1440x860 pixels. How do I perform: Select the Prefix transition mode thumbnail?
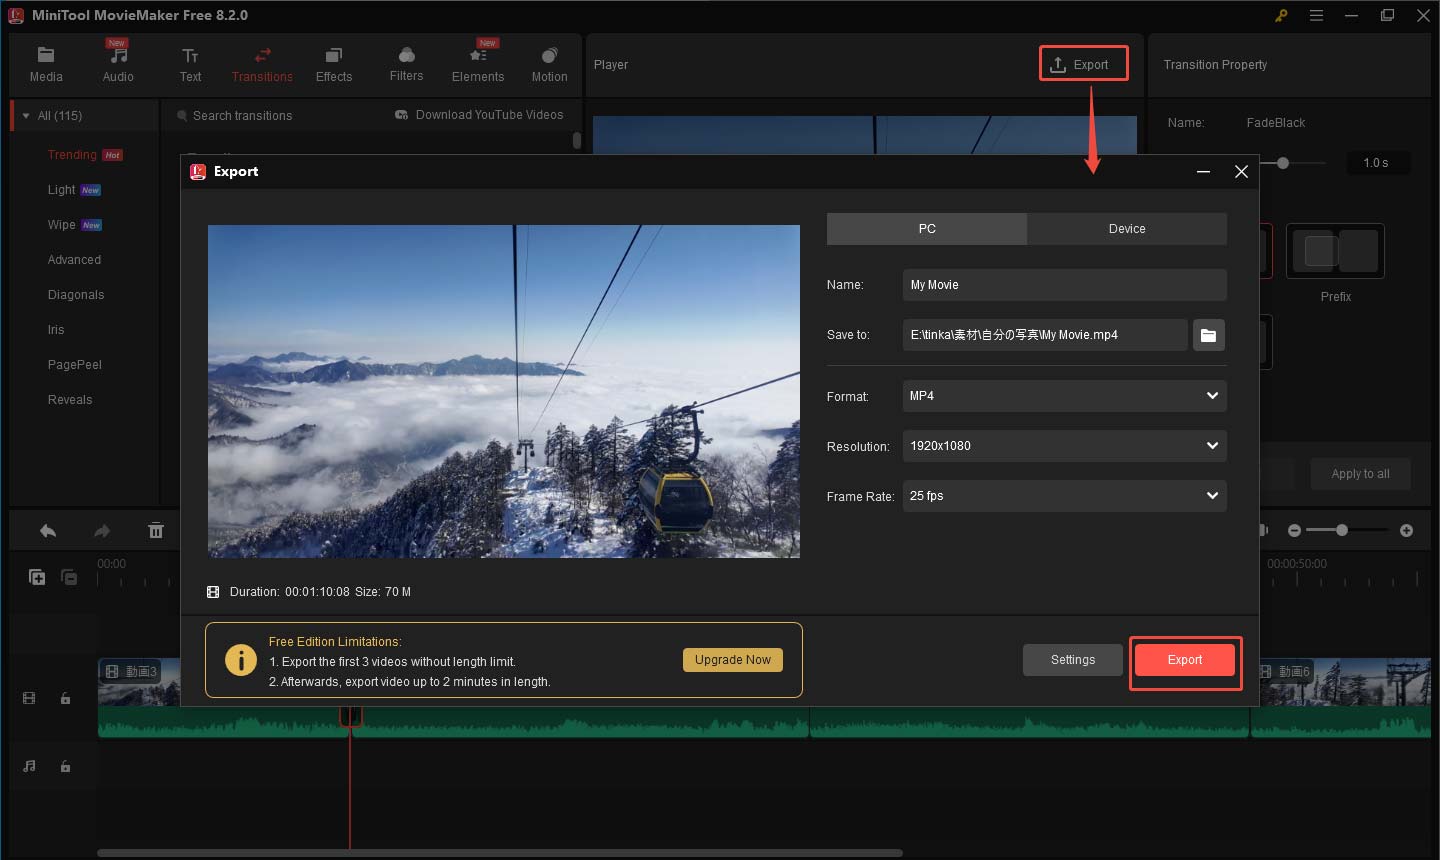1335,251
